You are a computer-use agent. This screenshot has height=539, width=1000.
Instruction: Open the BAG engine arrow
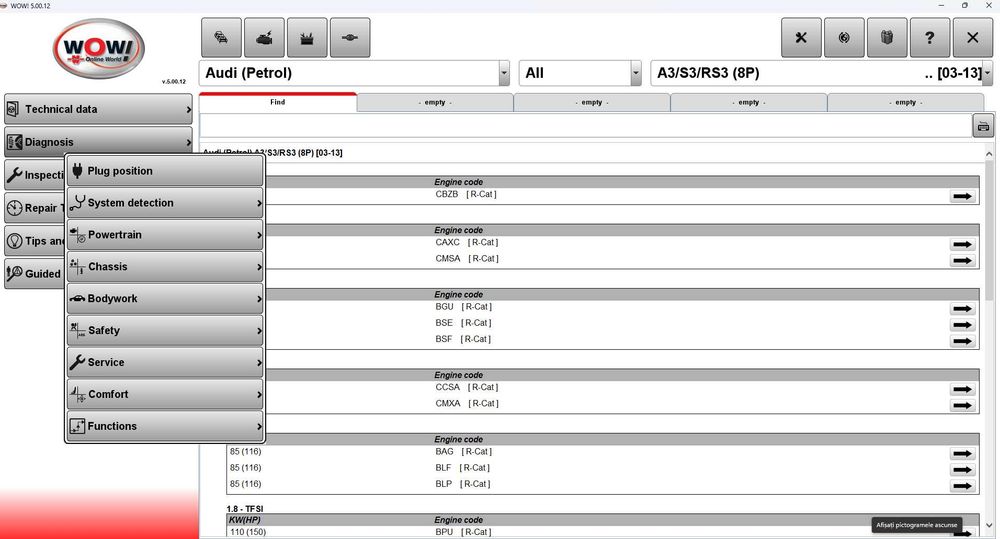(x=962, y=454)
